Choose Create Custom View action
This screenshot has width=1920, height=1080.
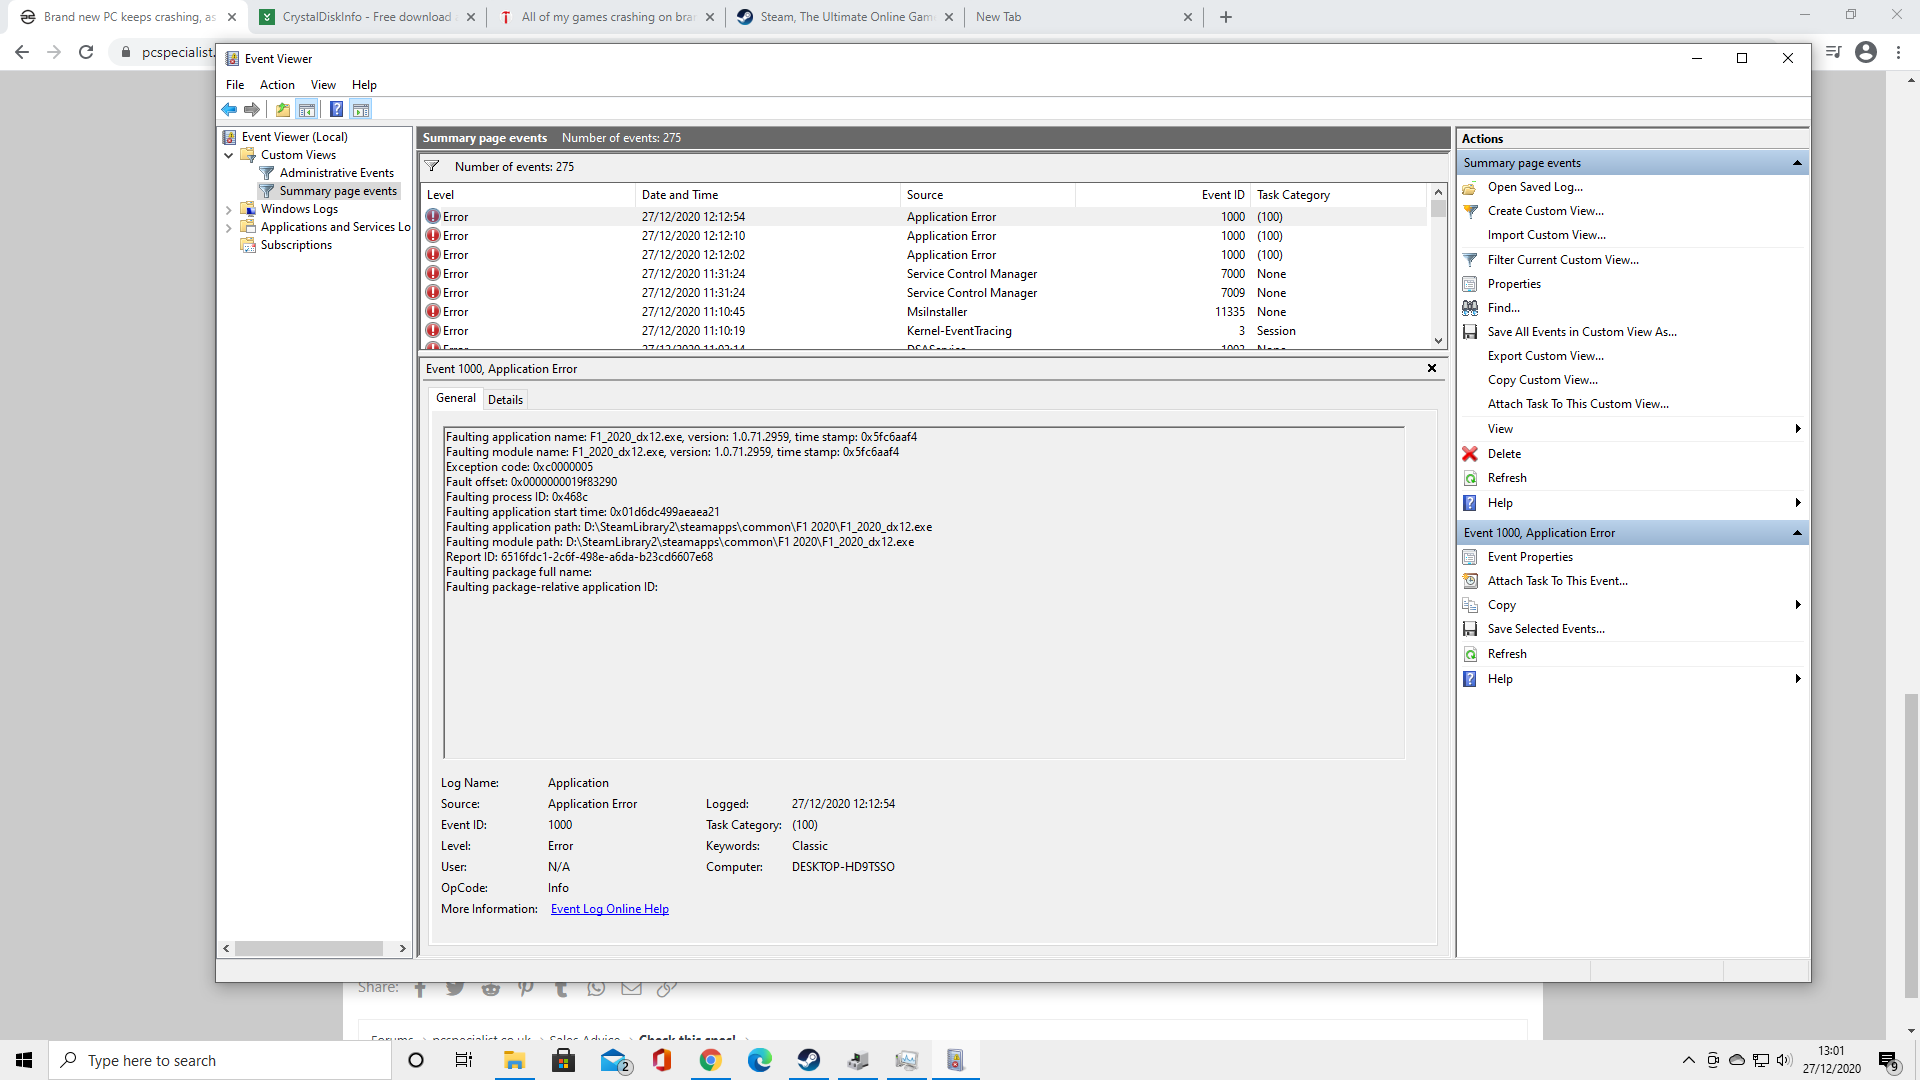(1545, 211)
